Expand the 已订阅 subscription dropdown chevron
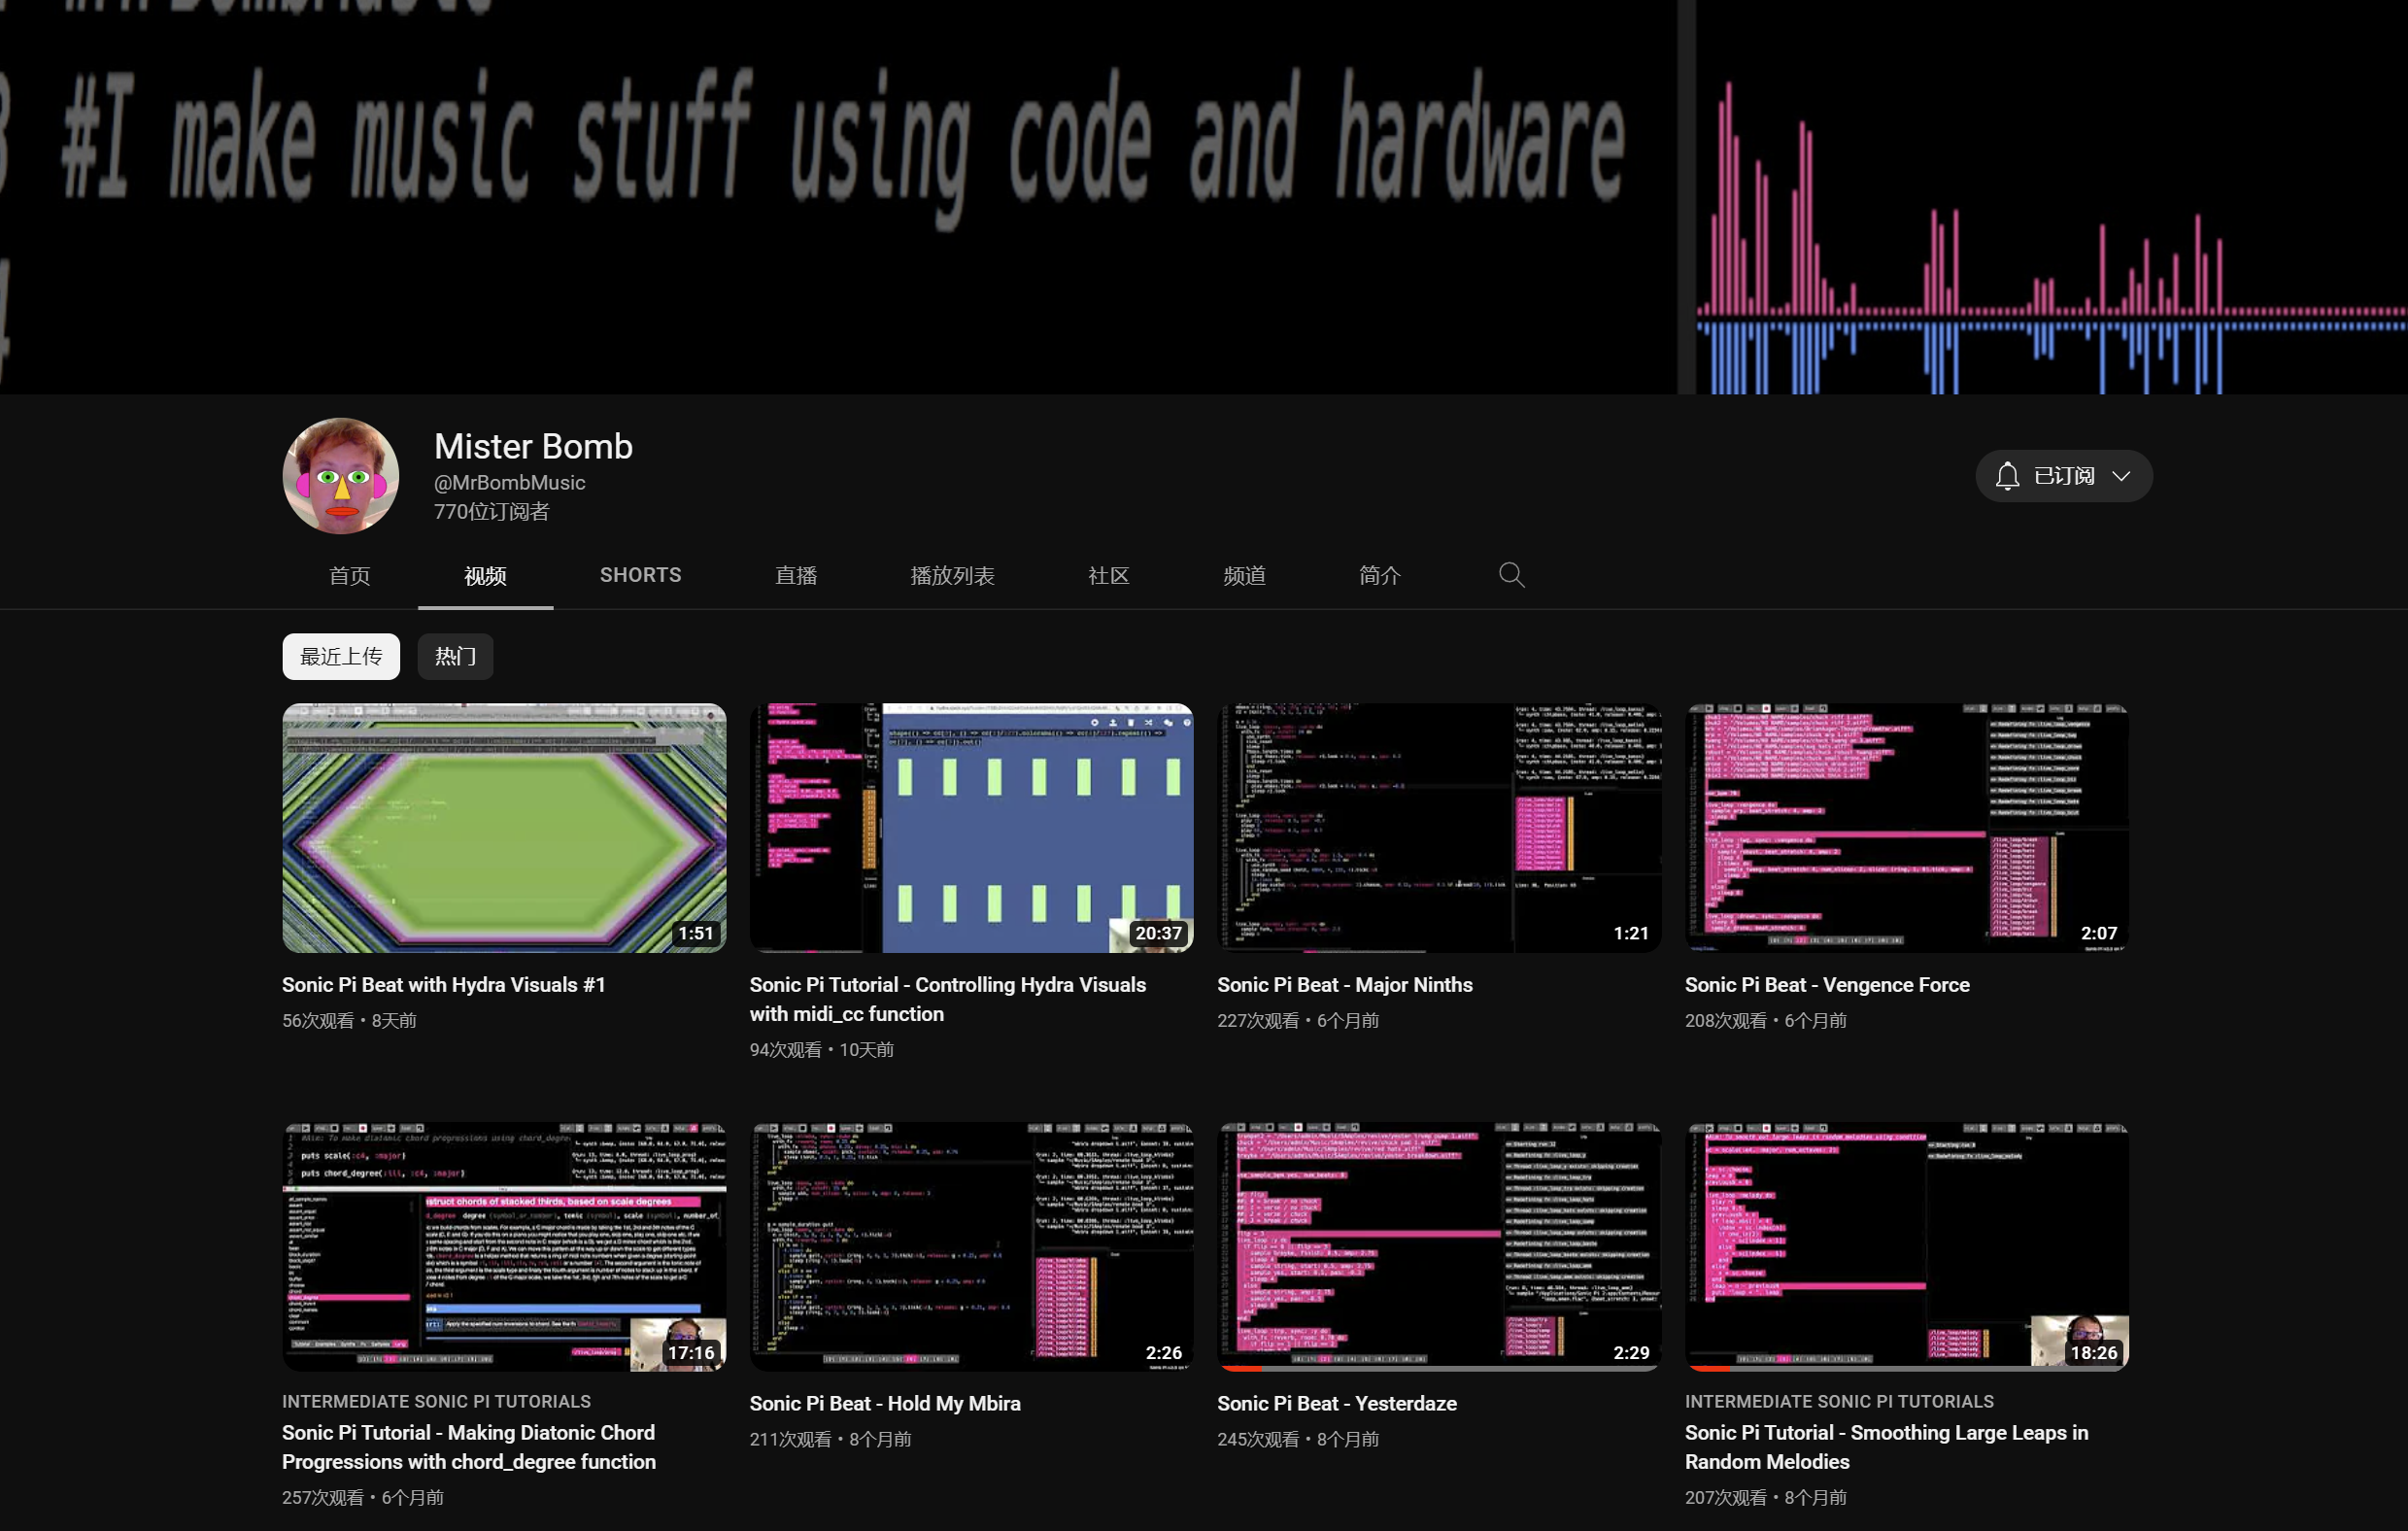The height and width of the screenshot is (1531, 2408). 2121,476
